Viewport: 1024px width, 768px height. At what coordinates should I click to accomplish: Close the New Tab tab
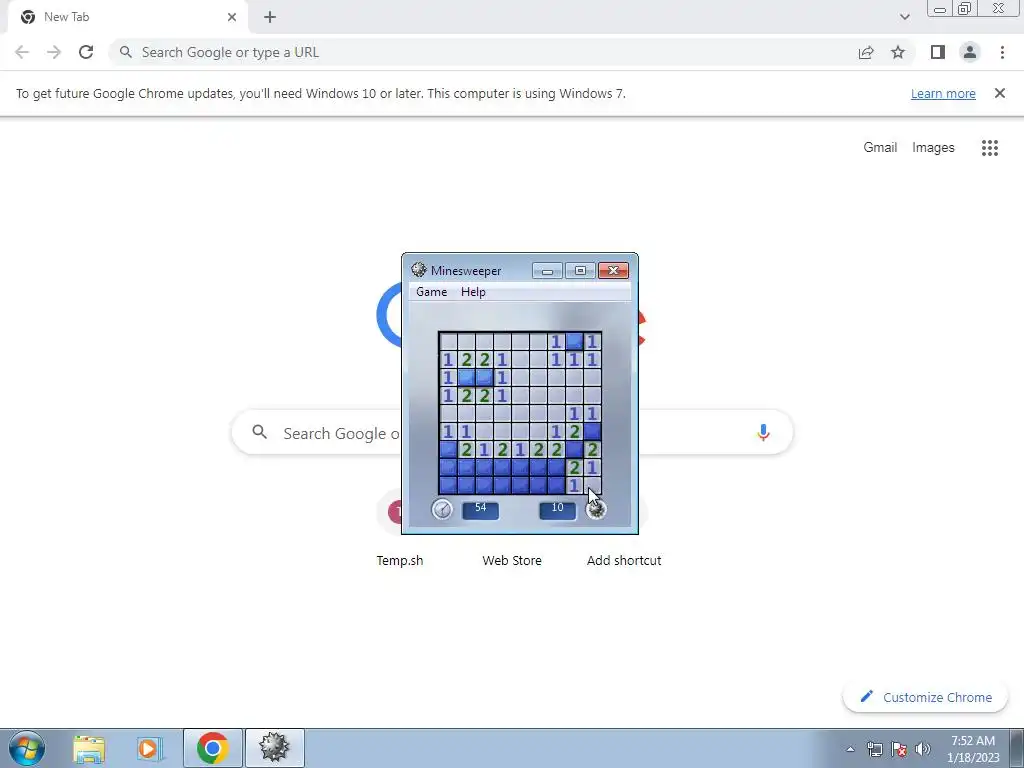pos(232,17)
